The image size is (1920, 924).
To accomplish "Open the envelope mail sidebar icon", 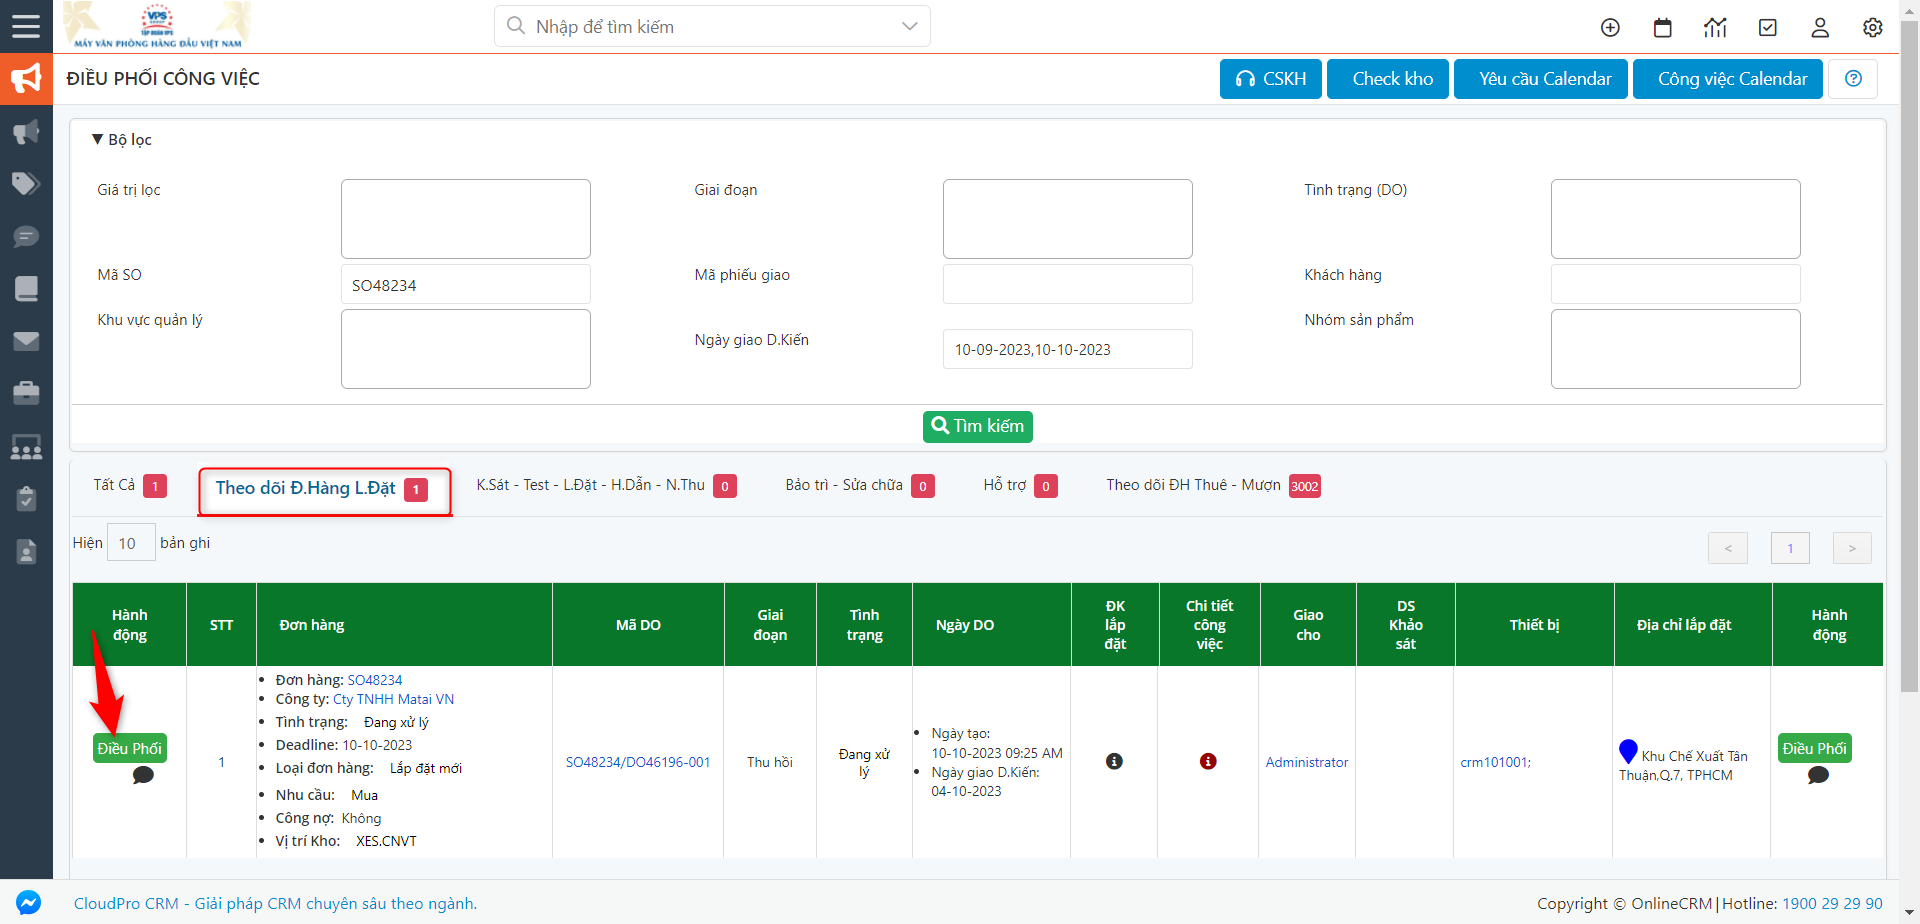I will pos(26,341).
